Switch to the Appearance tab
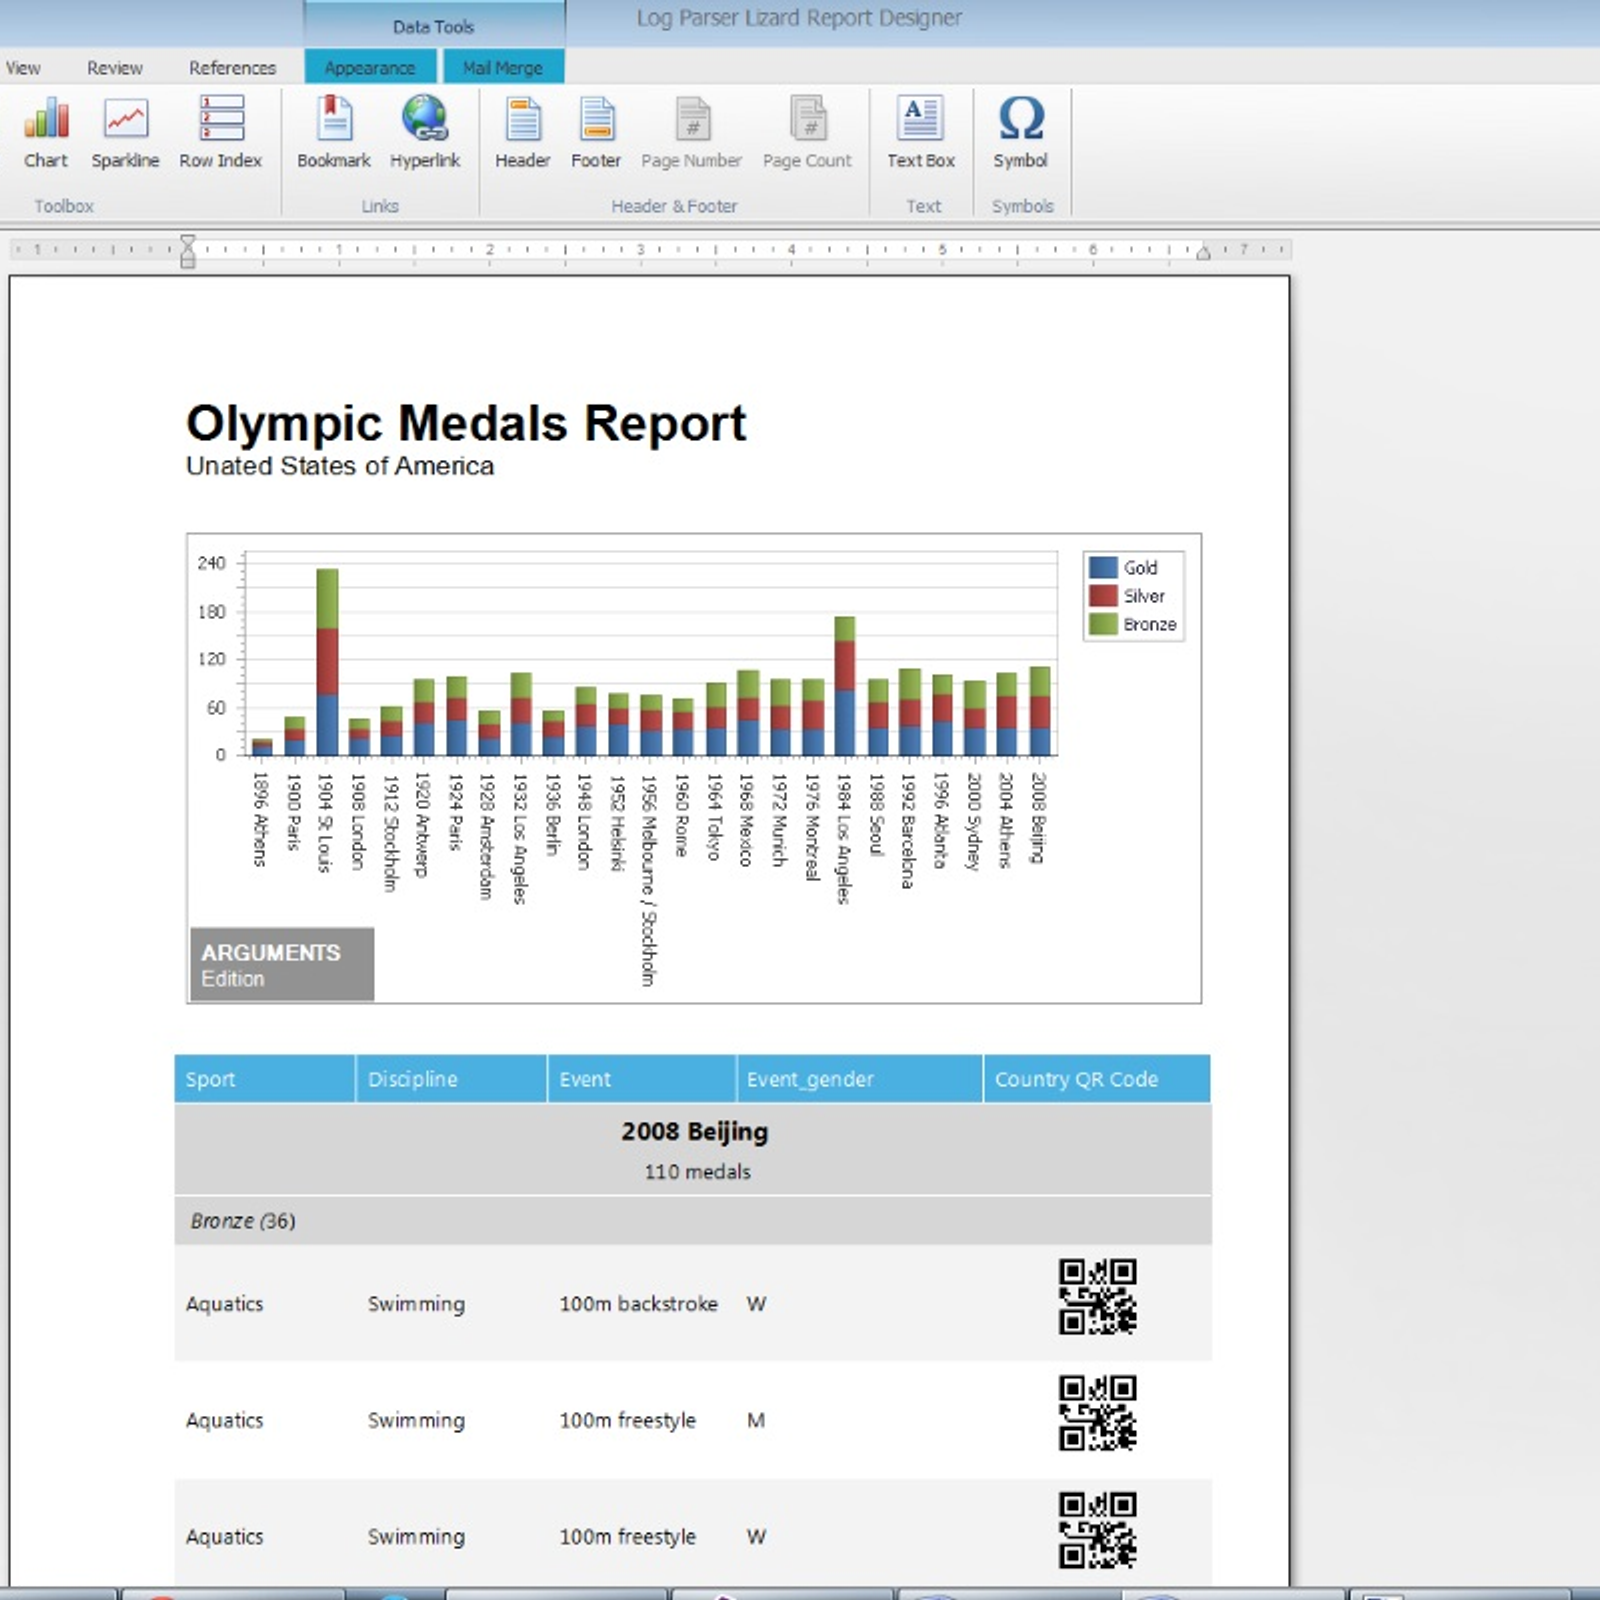 click(x=370, y=68)
